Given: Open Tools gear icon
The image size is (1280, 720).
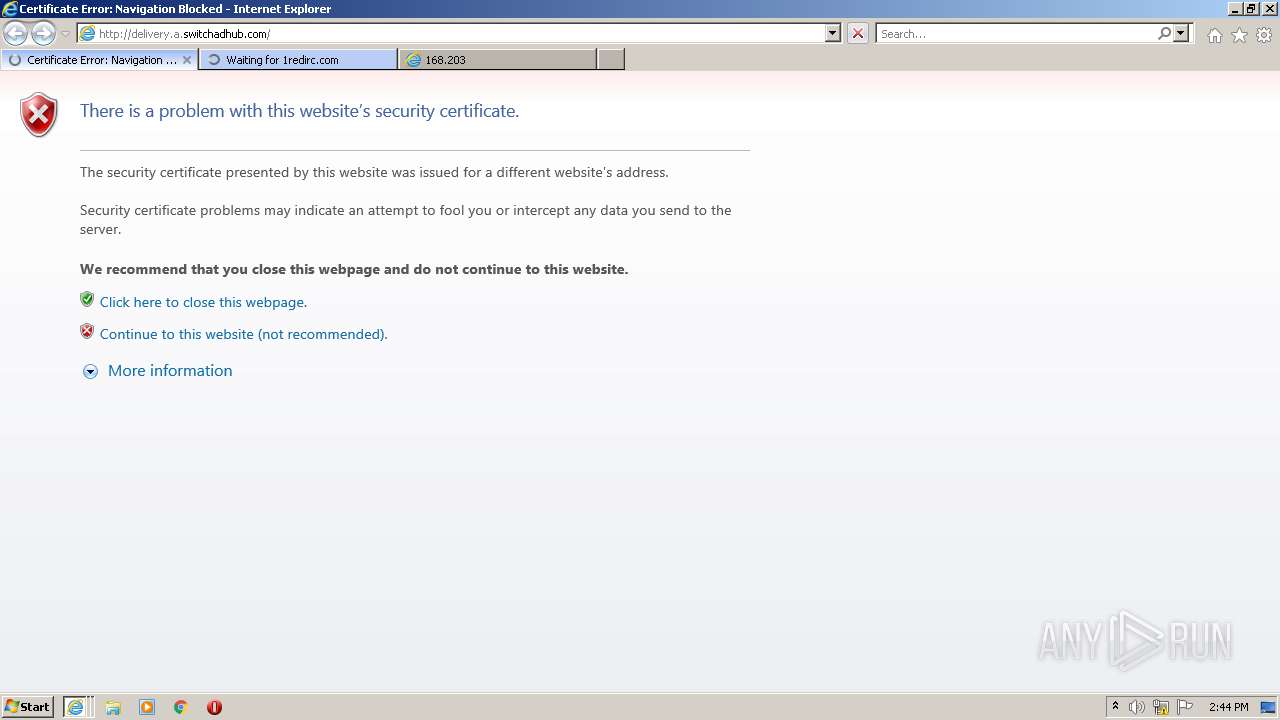Looking at the screenshot, I should tap(1264, 35).
